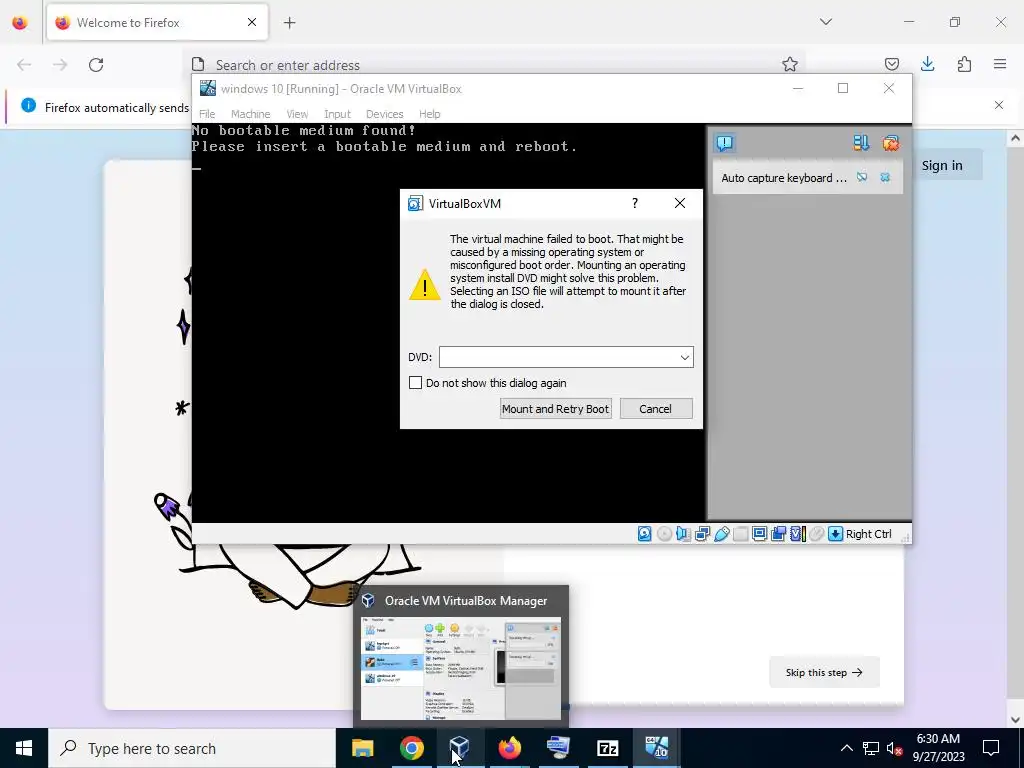Screen dimensions: 1024x768
Task: Open the Devices menu
Action: [385, 114]
